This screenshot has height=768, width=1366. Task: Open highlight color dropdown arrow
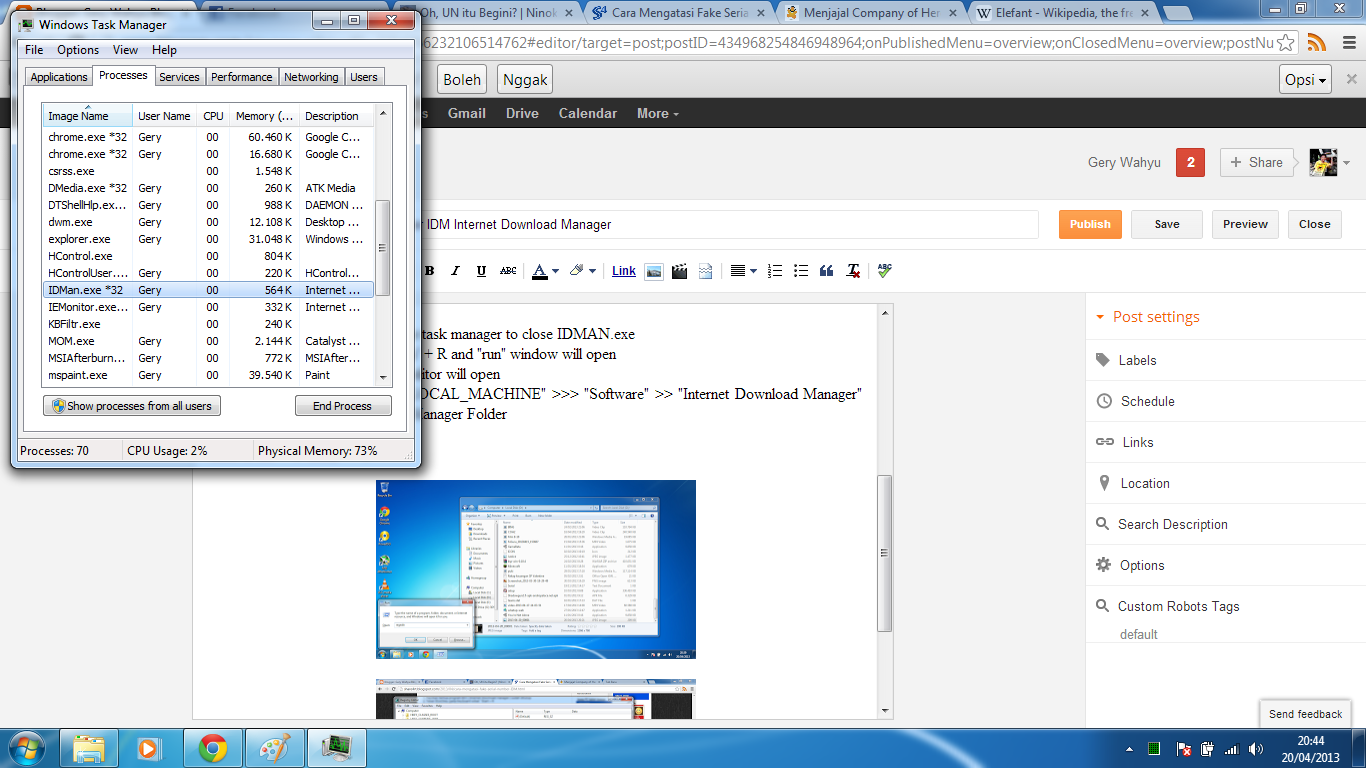coord(592,271)
